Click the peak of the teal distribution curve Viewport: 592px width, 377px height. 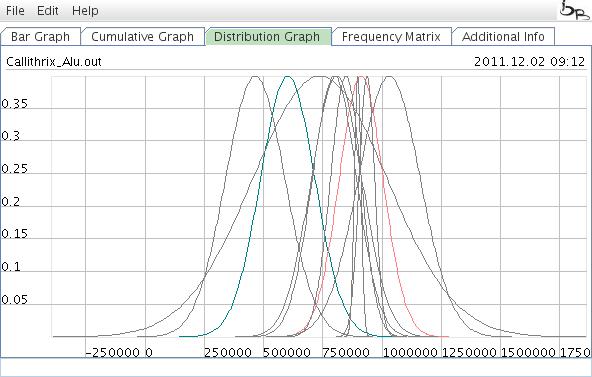[288, 77]
